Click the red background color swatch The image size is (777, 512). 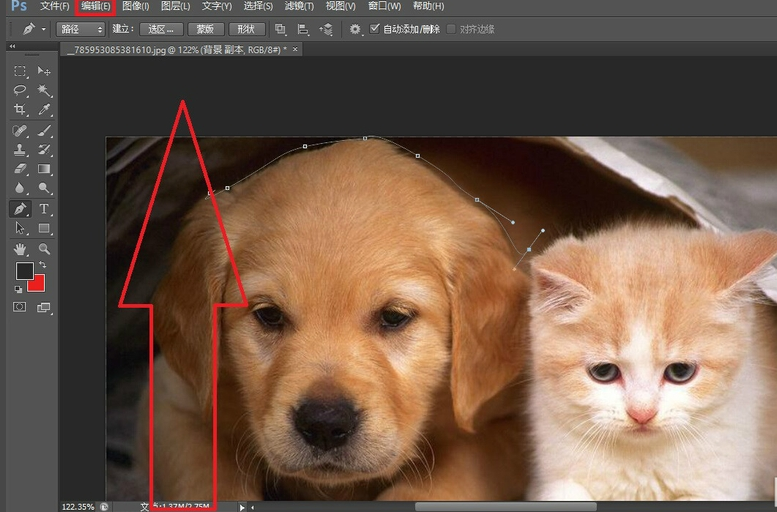(37, 283)
